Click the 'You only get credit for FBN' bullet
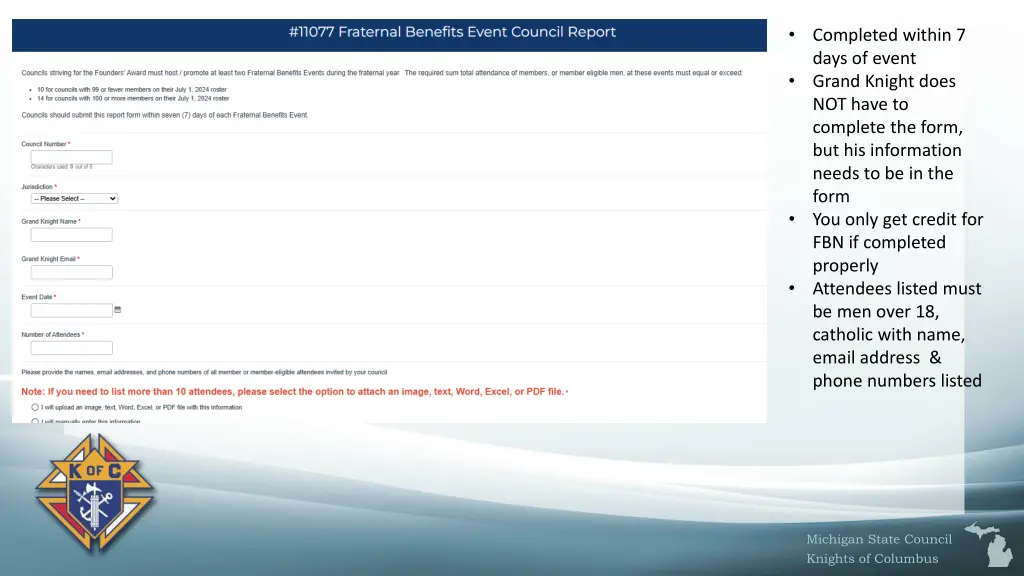1024x576 pixels. (x=898, y=242)
